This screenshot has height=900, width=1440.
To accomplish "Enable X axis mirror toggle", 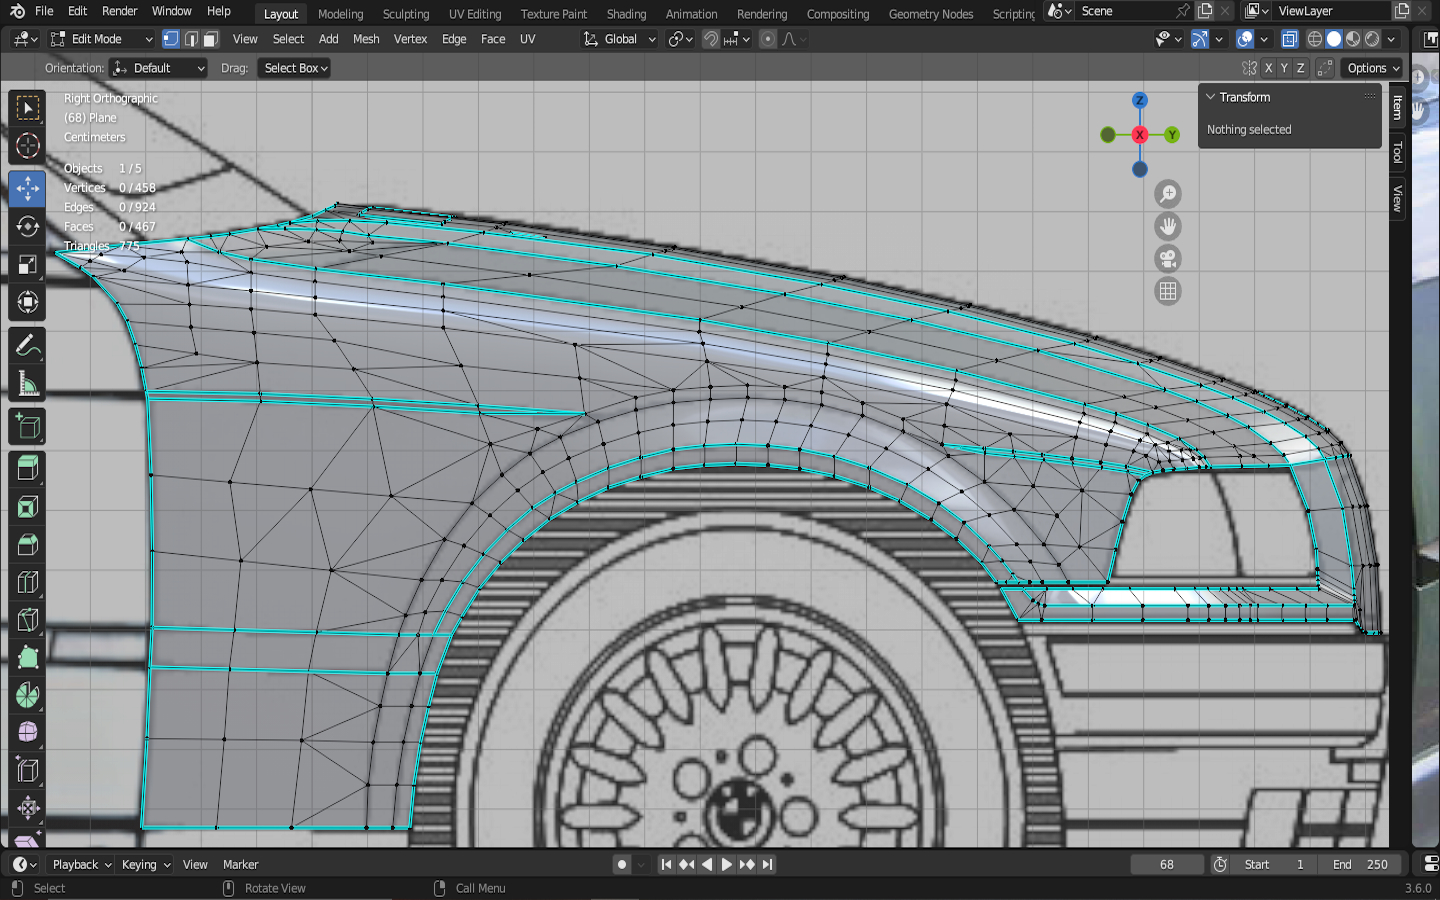I will (x=1268, y=68).
